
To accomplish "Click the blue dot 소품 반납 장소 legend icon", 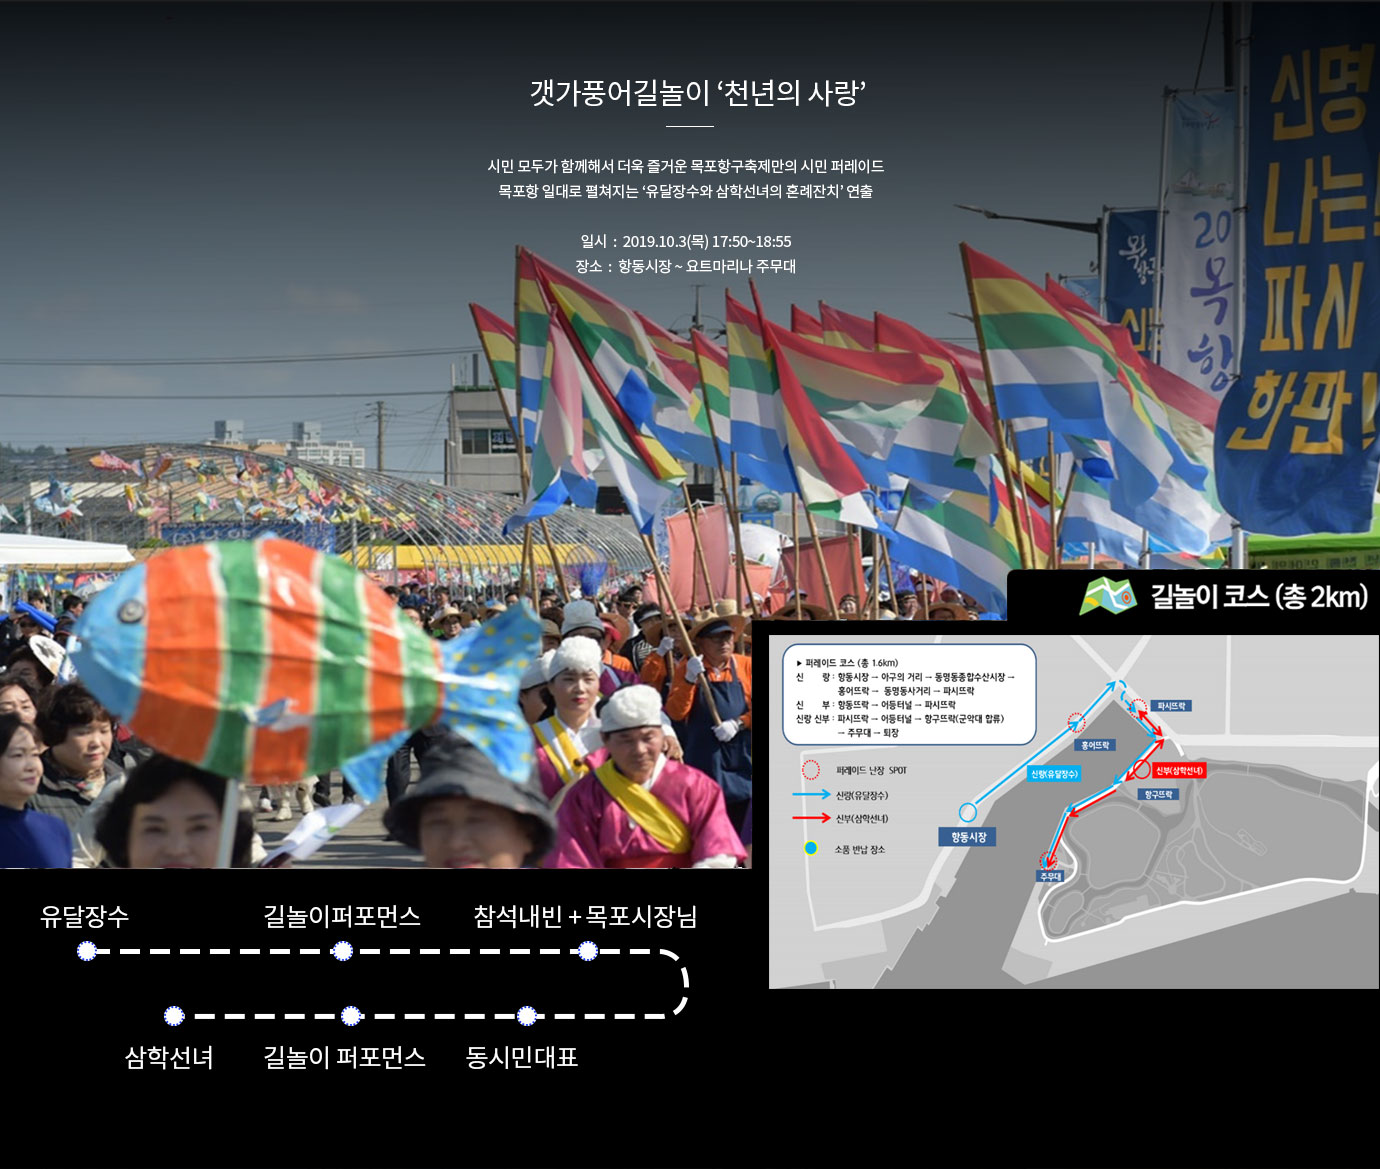I will click(x=811, y=849).
